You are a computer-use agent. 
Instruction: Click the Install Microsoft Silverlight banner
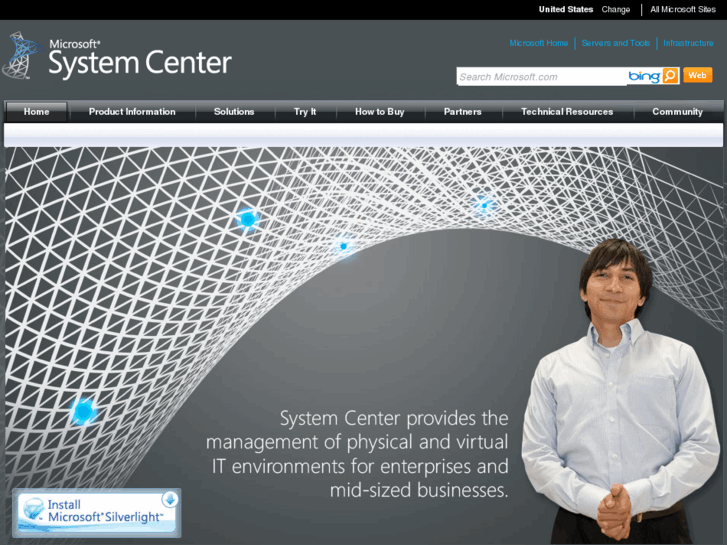click(x=97, y=513)
